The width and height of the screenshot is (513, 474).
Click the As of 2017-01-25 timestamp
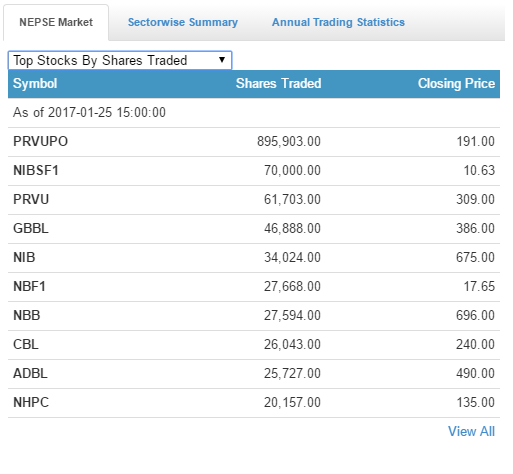89,112
